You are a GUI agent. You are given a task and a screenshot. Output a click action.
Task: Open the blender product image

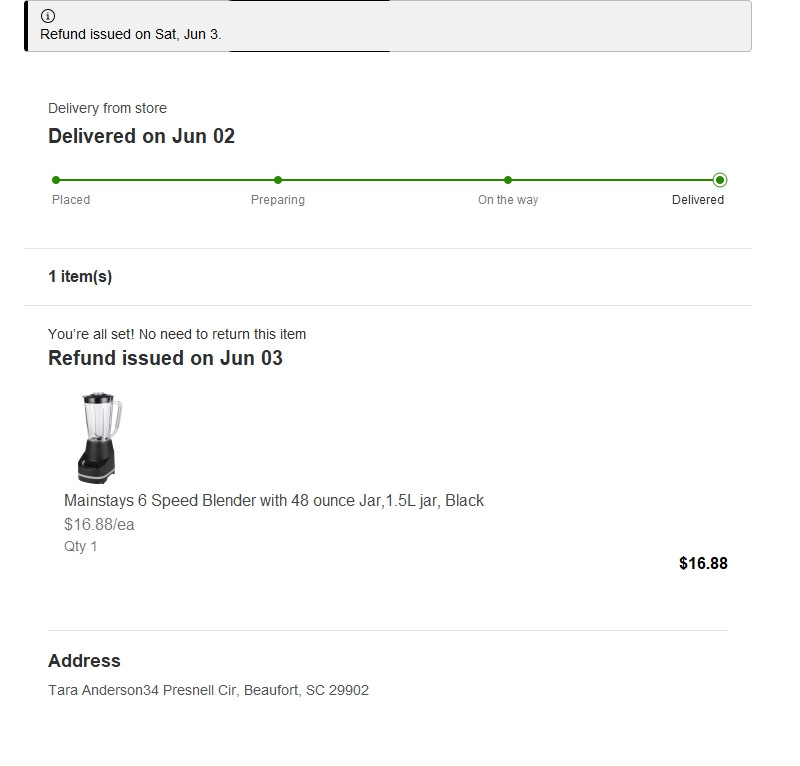[x=99, y=438]
